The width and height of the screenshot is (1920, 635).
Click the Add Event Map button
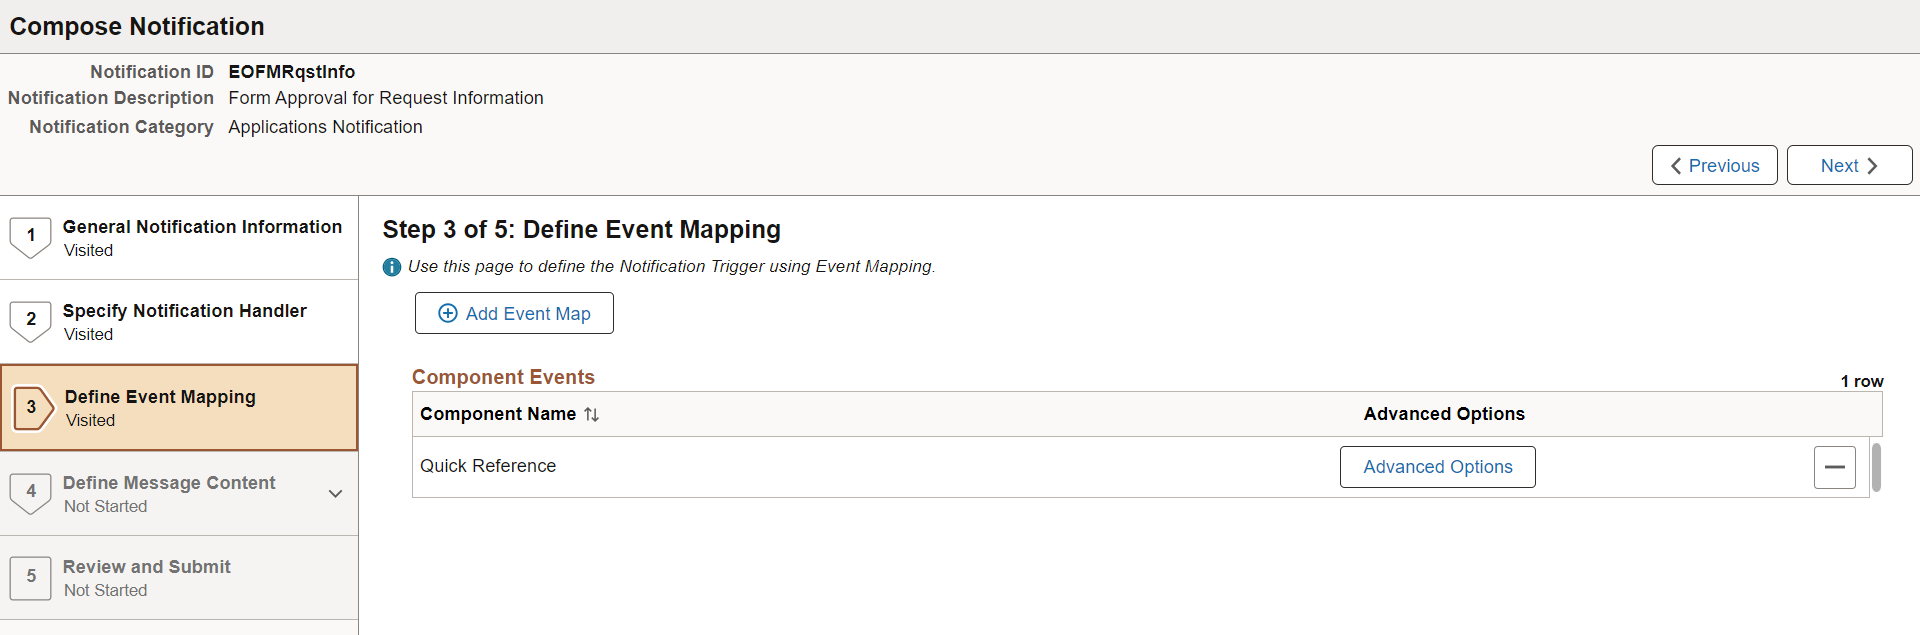pyautogui.click(x=514, y=313)
